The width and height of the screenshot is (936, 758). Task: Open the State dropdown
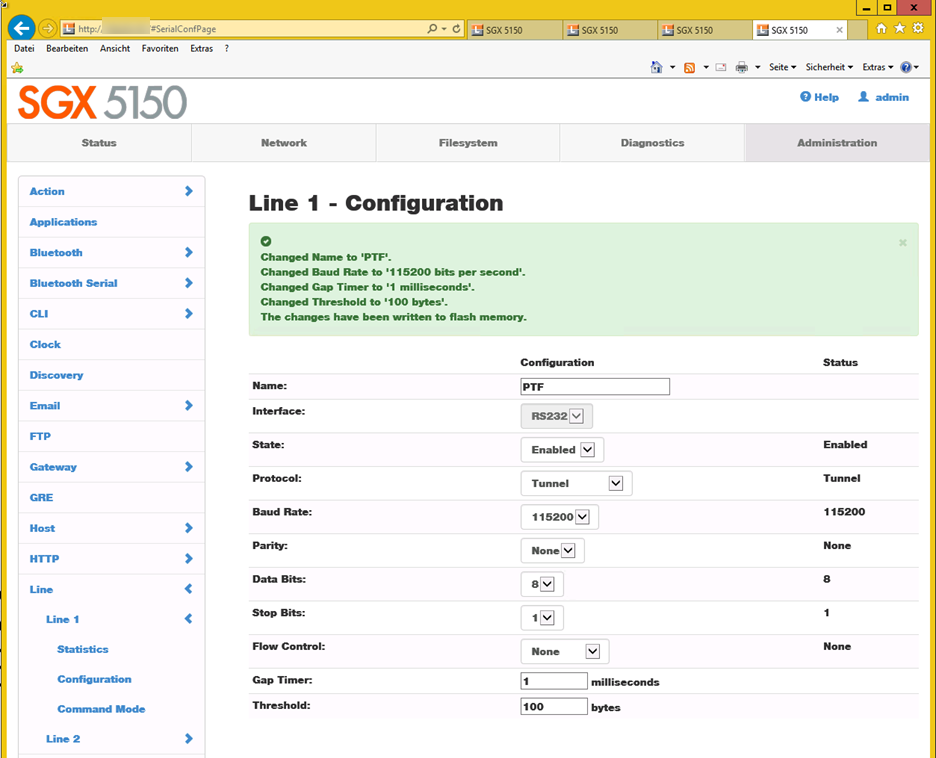(x=562, y=449)
